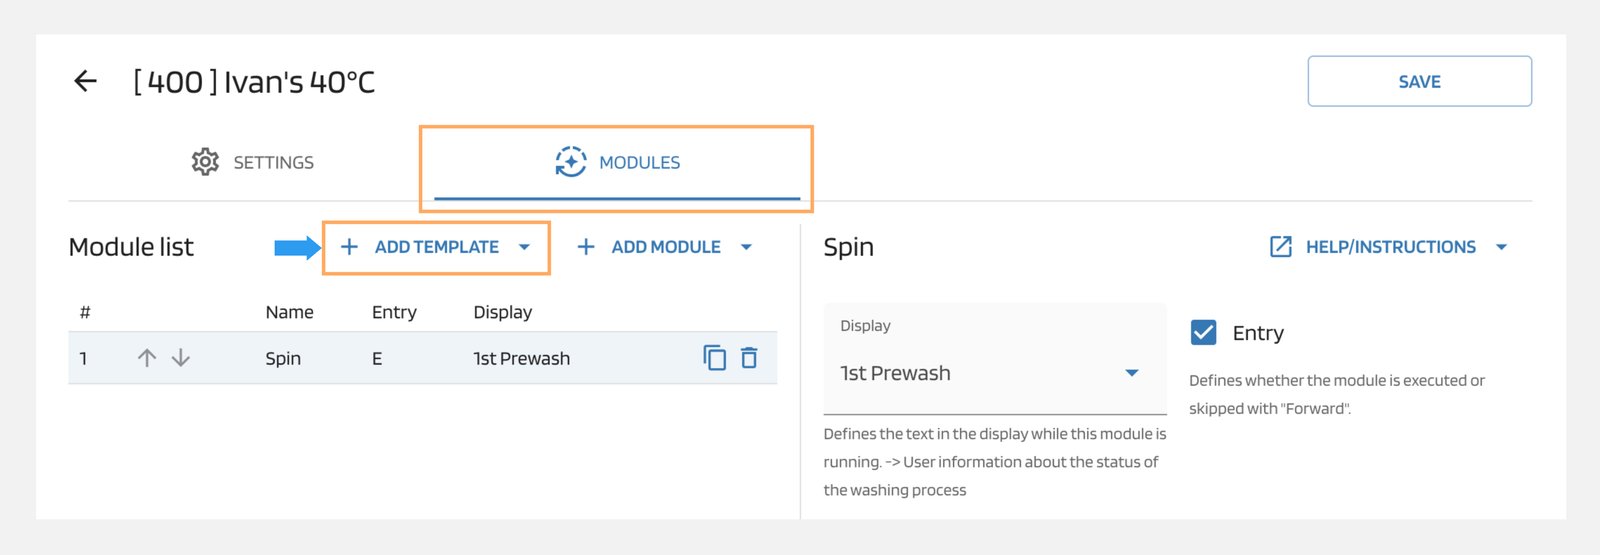This screenshot has height=555, width=1600.
Task: Select the Spin row name in module list
Action: [x=283, y=358]
